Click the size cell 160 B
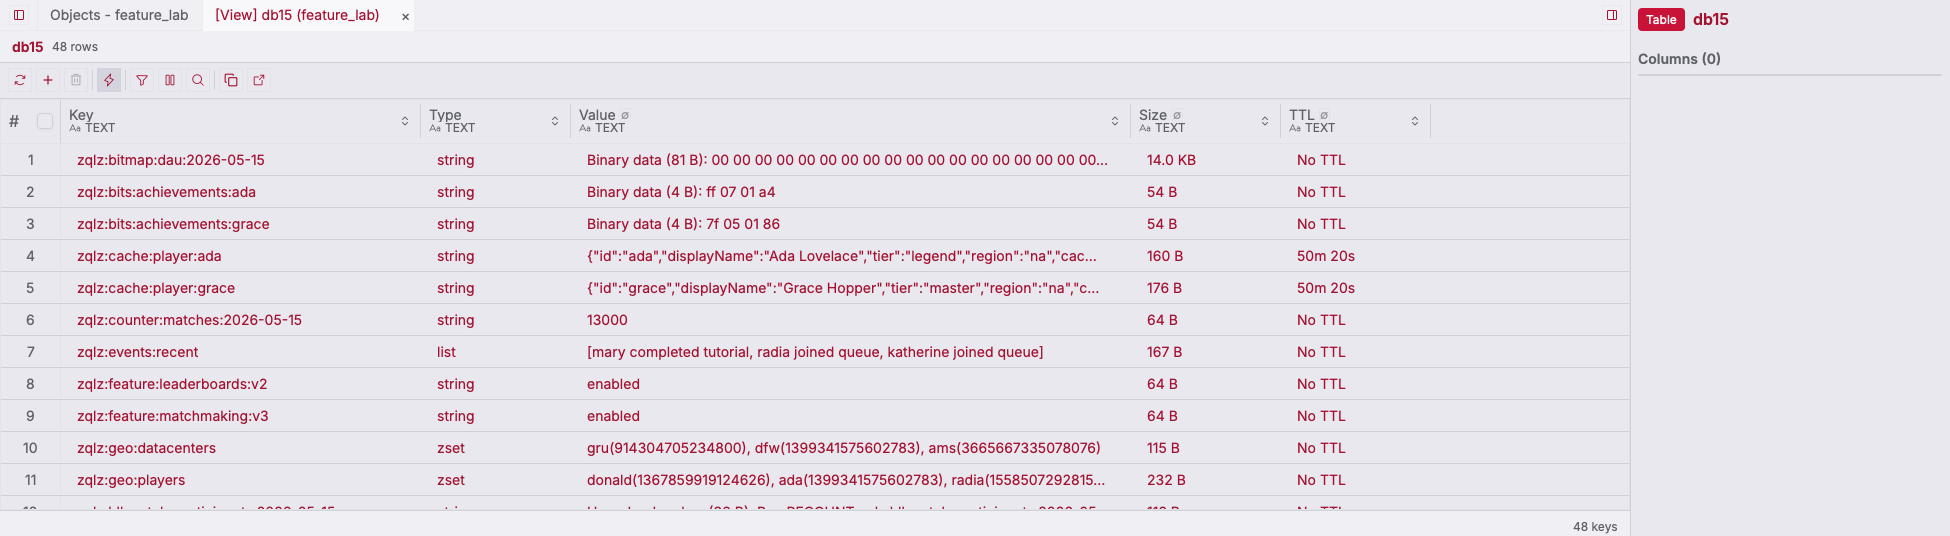The image size is (1950, 536). point(1205,256)
